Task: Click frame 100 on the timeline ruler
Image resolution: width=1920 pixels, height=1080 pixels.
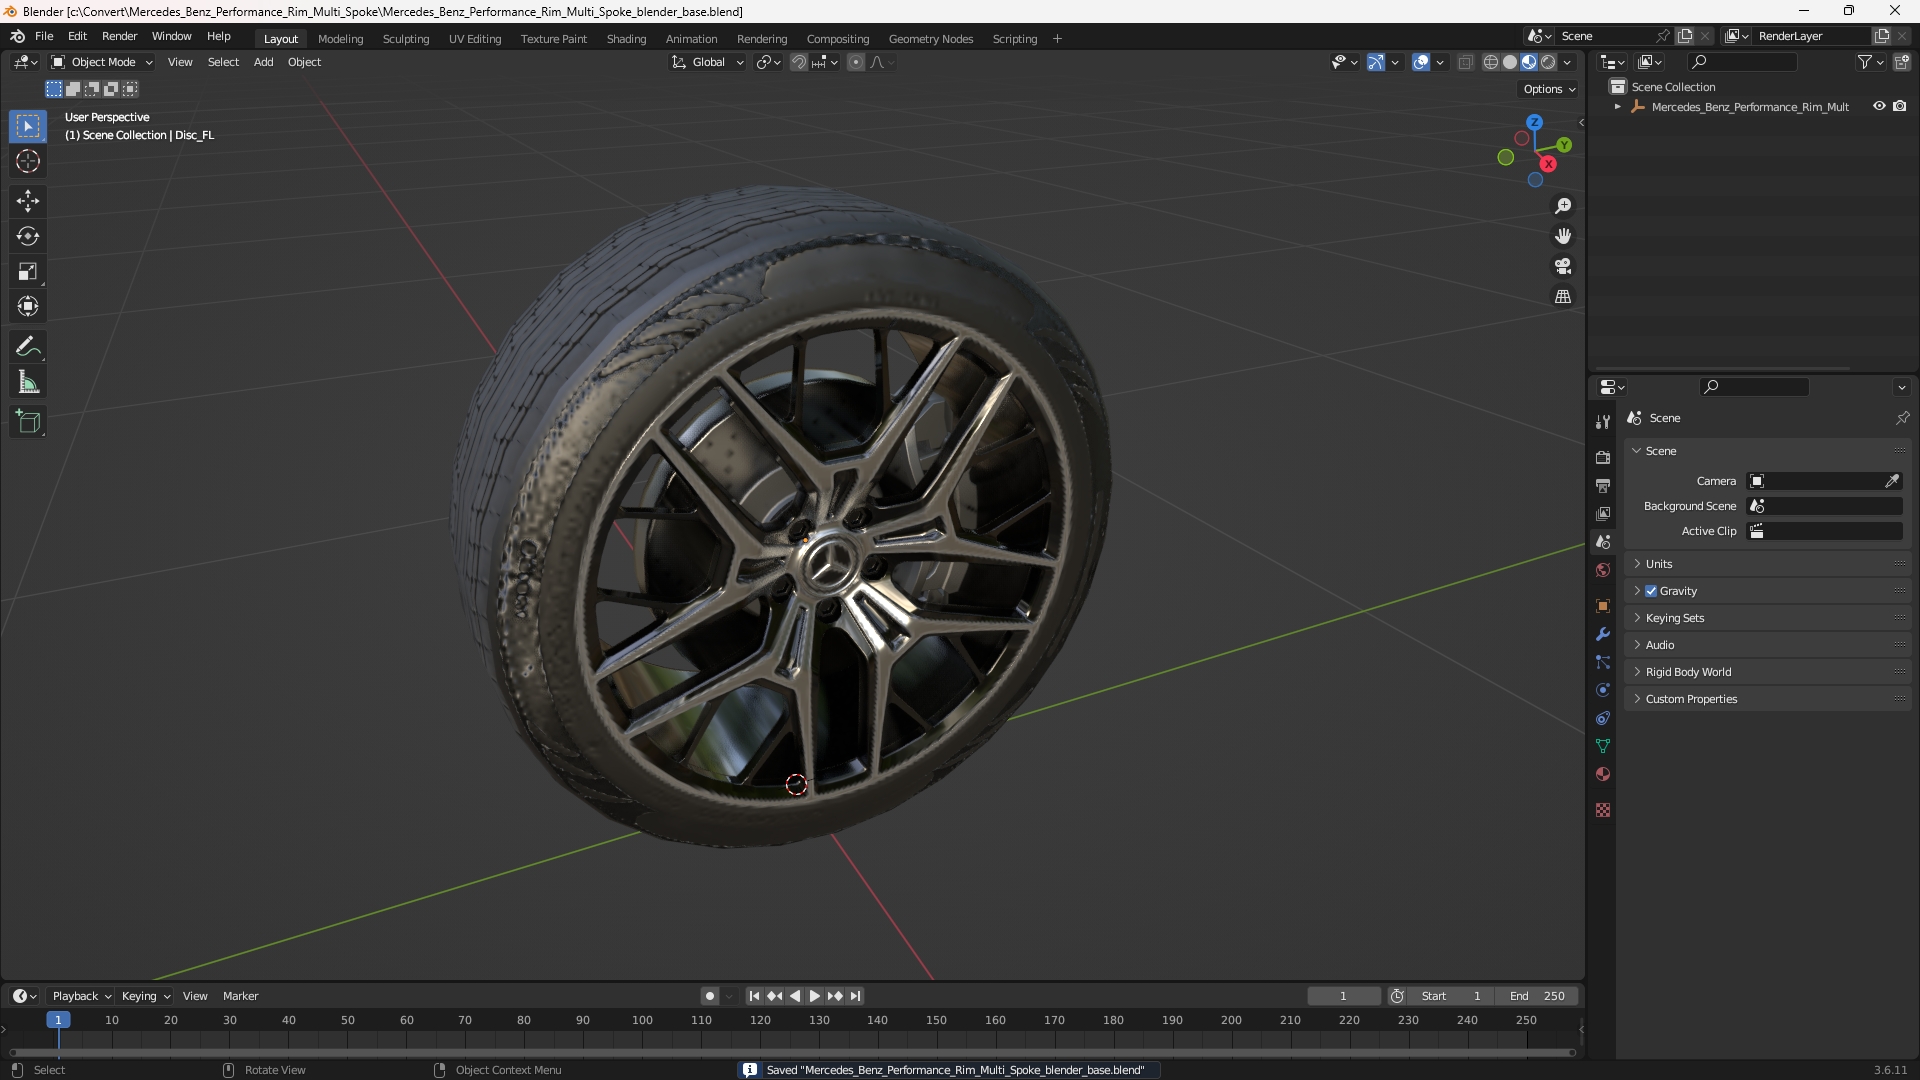Action: pyautogui.click(x=642, y=1020)
